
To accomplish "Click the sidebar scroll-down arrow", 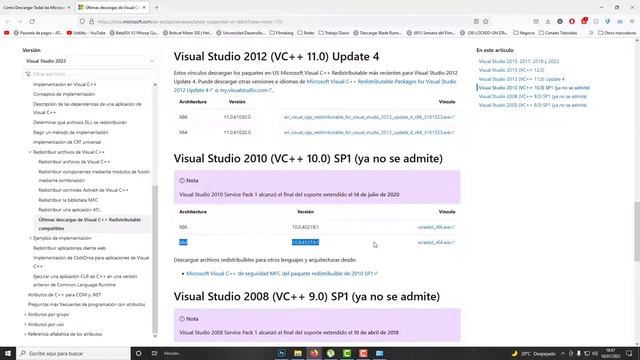I will click(155, 336).
